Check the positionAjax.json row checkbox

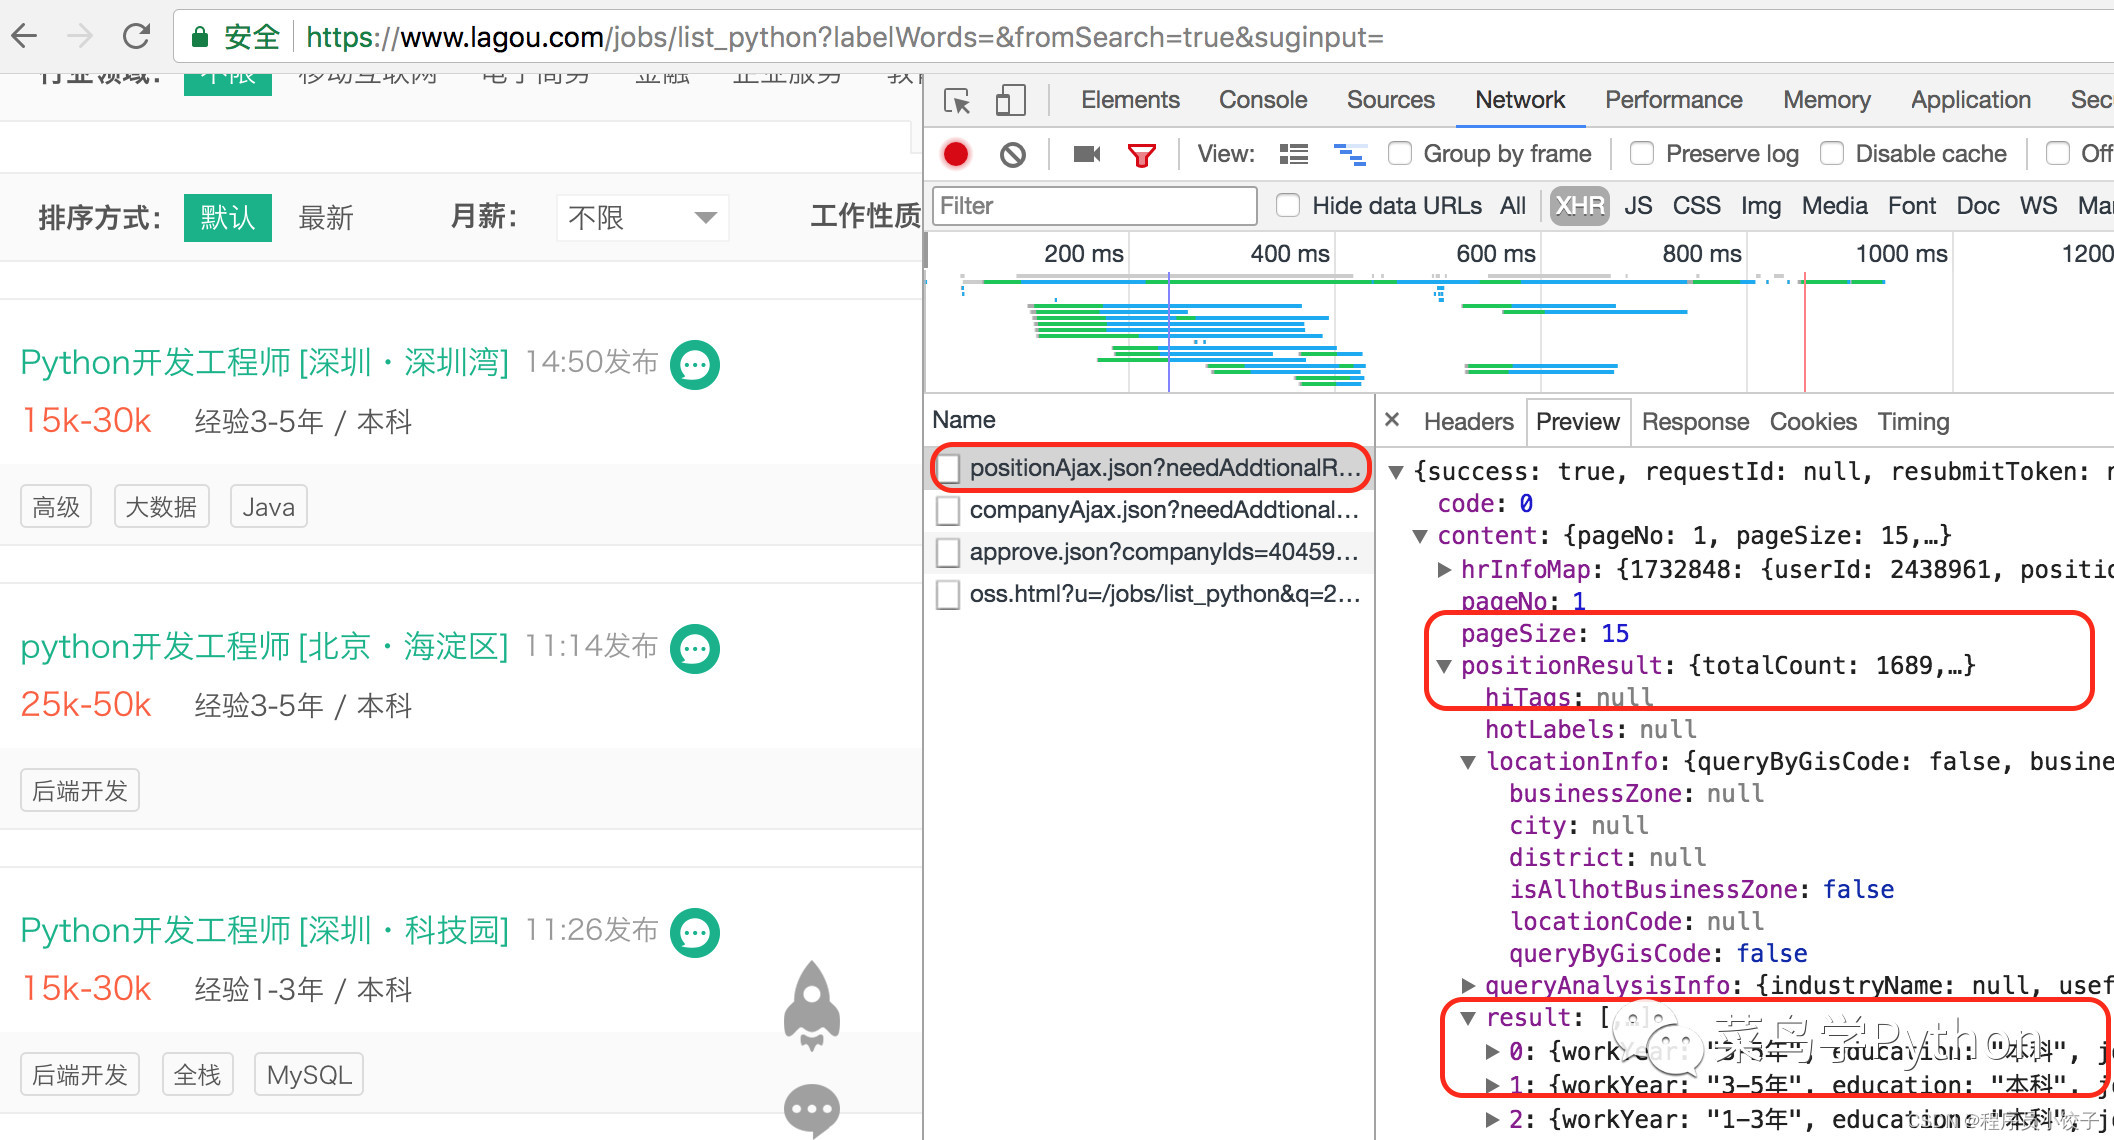(949, 468)
